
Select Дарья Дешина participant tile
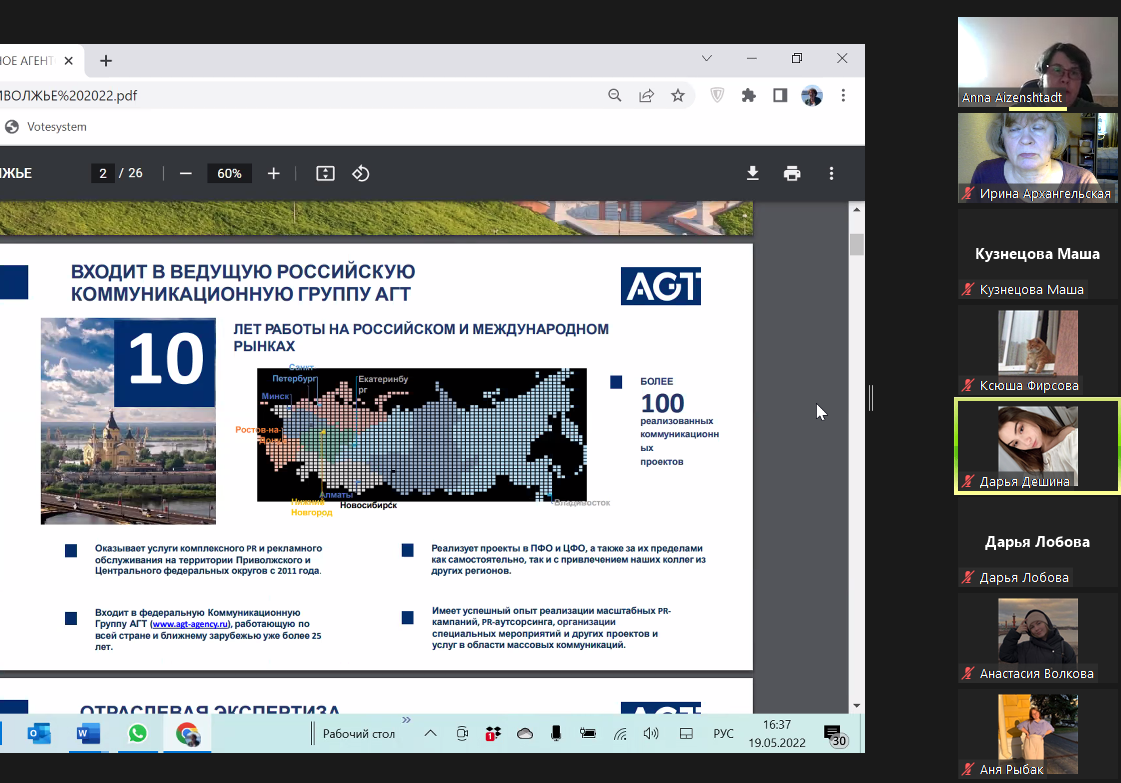1037,446
